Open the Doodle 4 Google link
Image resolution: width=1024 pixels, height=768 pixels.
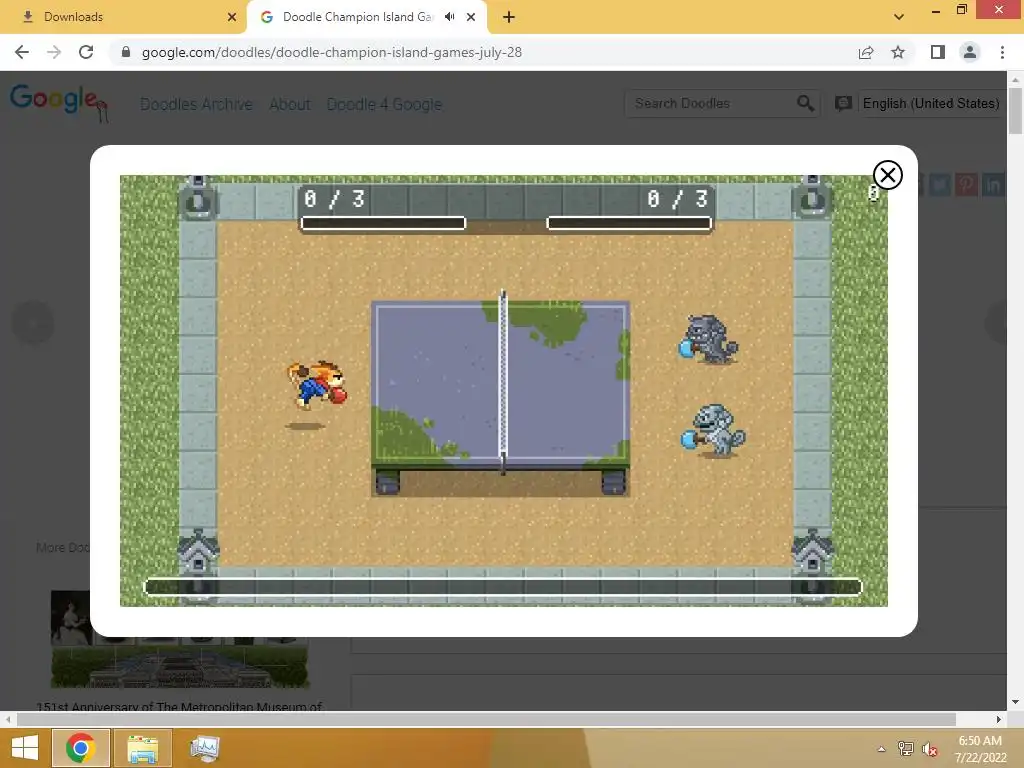(384, 104)
